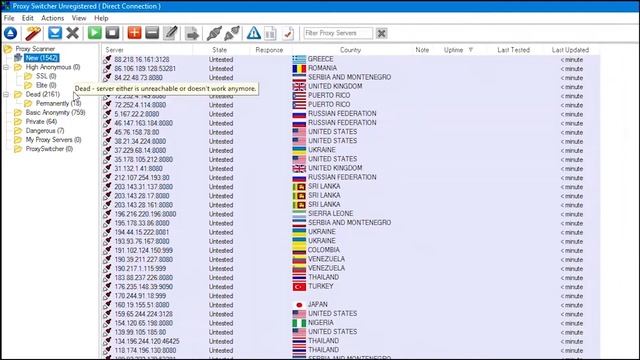Sort by the Note column header

422,50
